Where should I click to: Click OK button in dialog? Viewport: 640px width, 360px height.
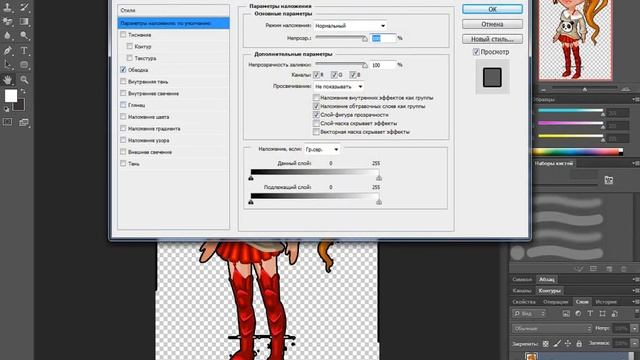pos(492,9)
